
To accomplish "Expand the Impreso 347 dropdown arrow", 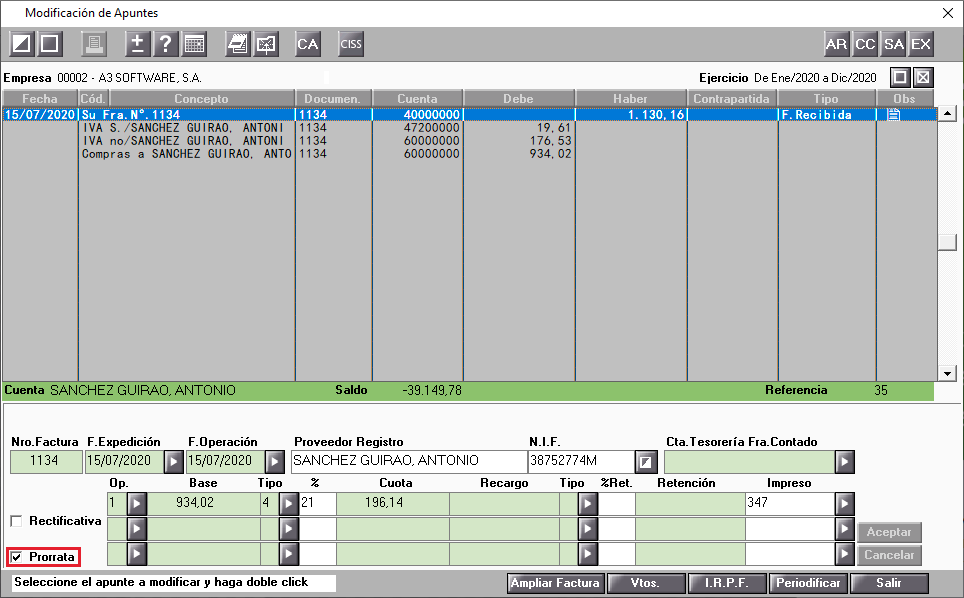I will [844, 504].
